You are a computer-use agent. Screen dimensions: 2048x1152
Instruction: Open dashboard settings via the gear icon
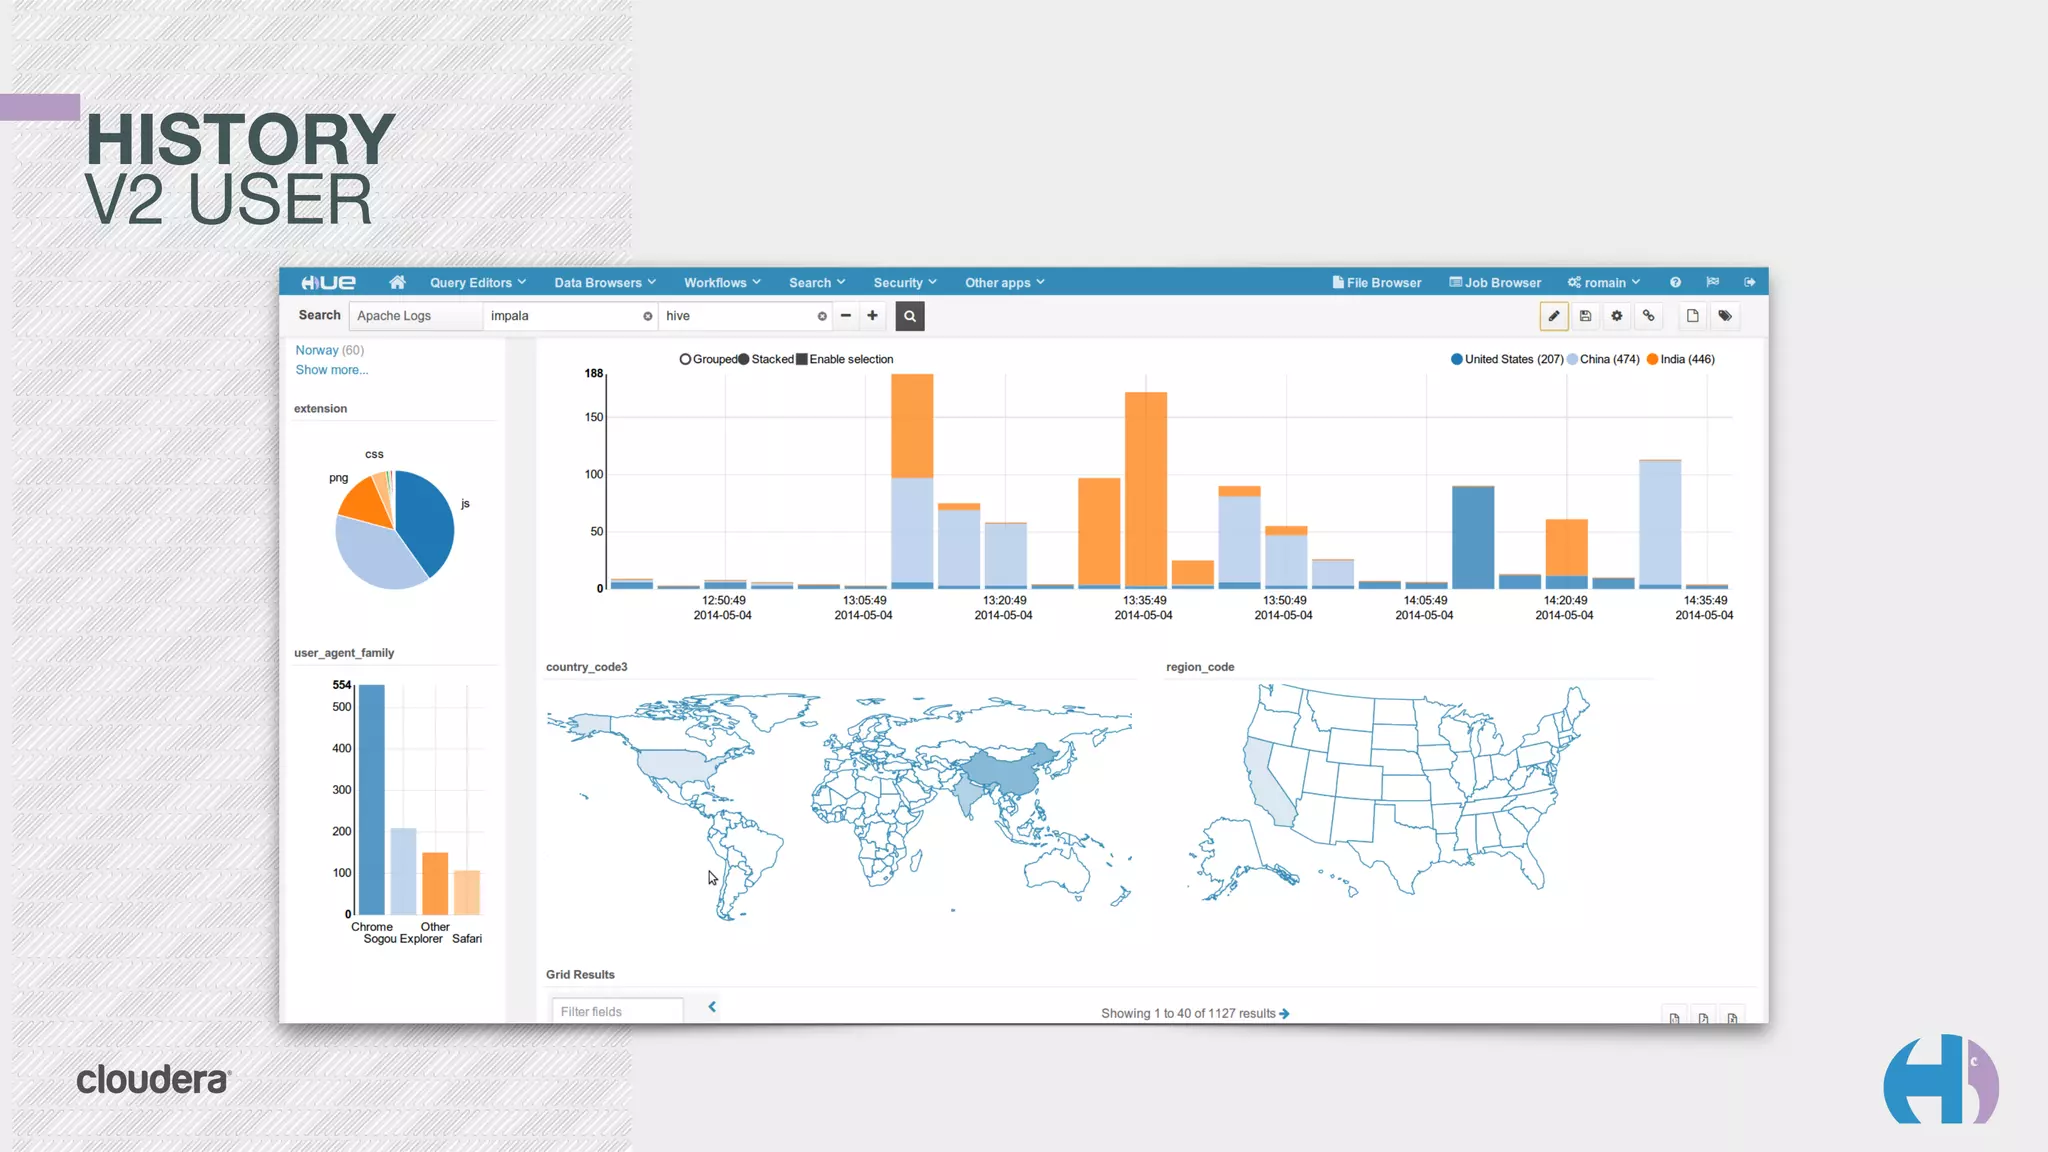click(1617, 316)
